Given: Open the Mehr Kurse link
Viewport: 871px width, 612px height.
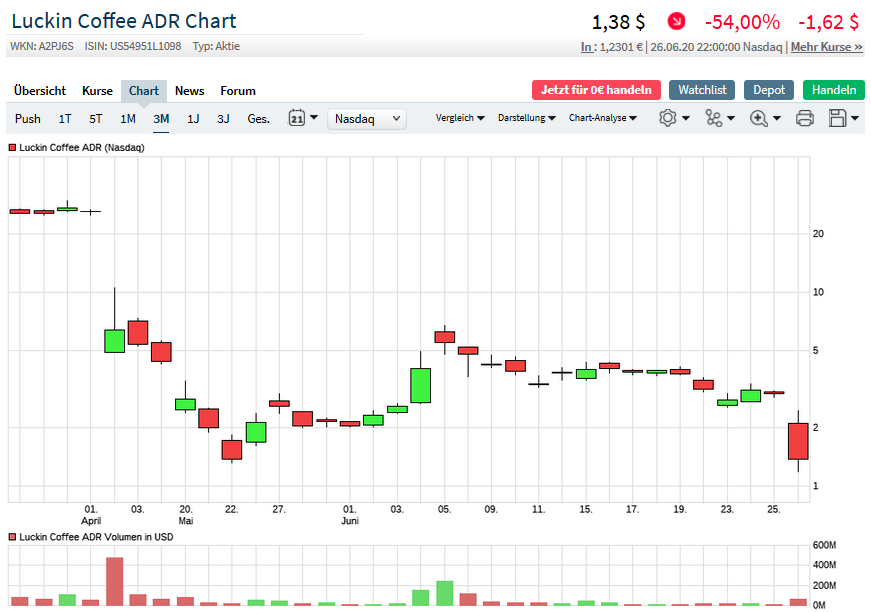Looking at the screenshot, I should (827, 47).
